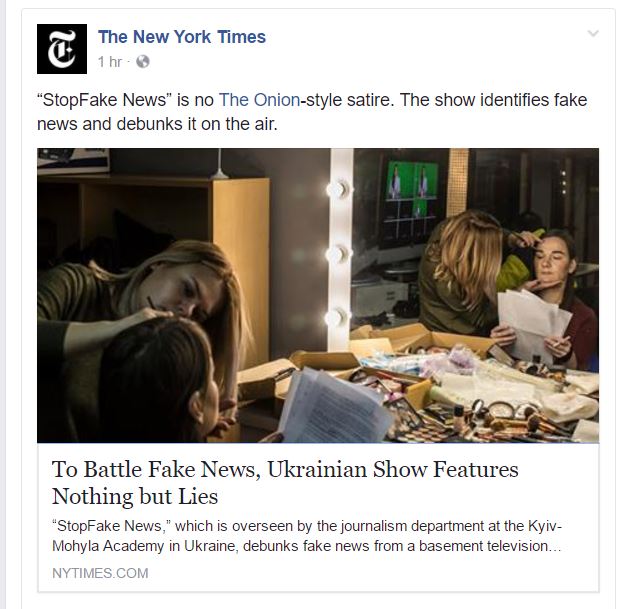The image size is (629, 609).
Task: Click the script pages in the foreground of photo
Action: [x=333, y=407]
